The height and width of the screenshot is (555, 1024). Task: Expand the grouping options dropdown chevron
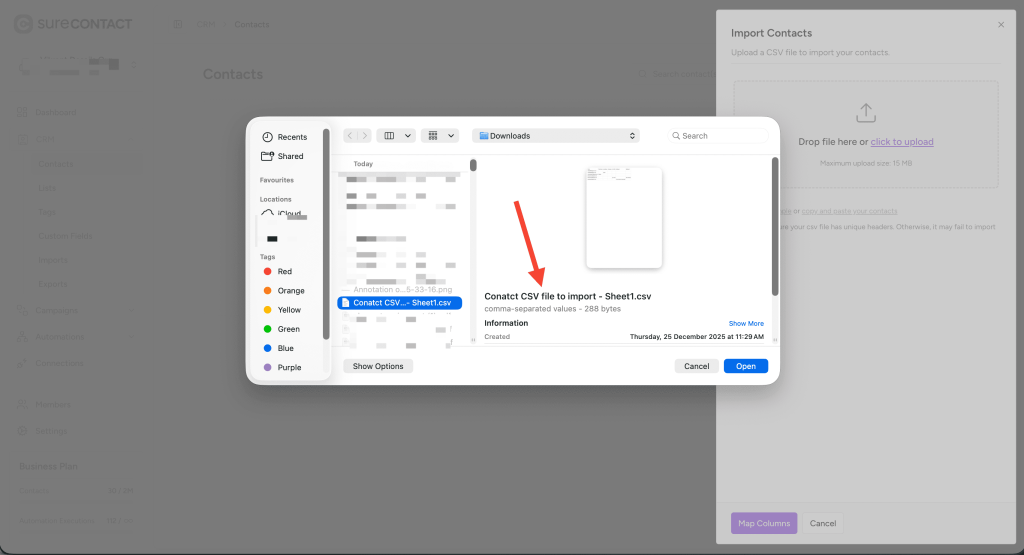[452, 136]
